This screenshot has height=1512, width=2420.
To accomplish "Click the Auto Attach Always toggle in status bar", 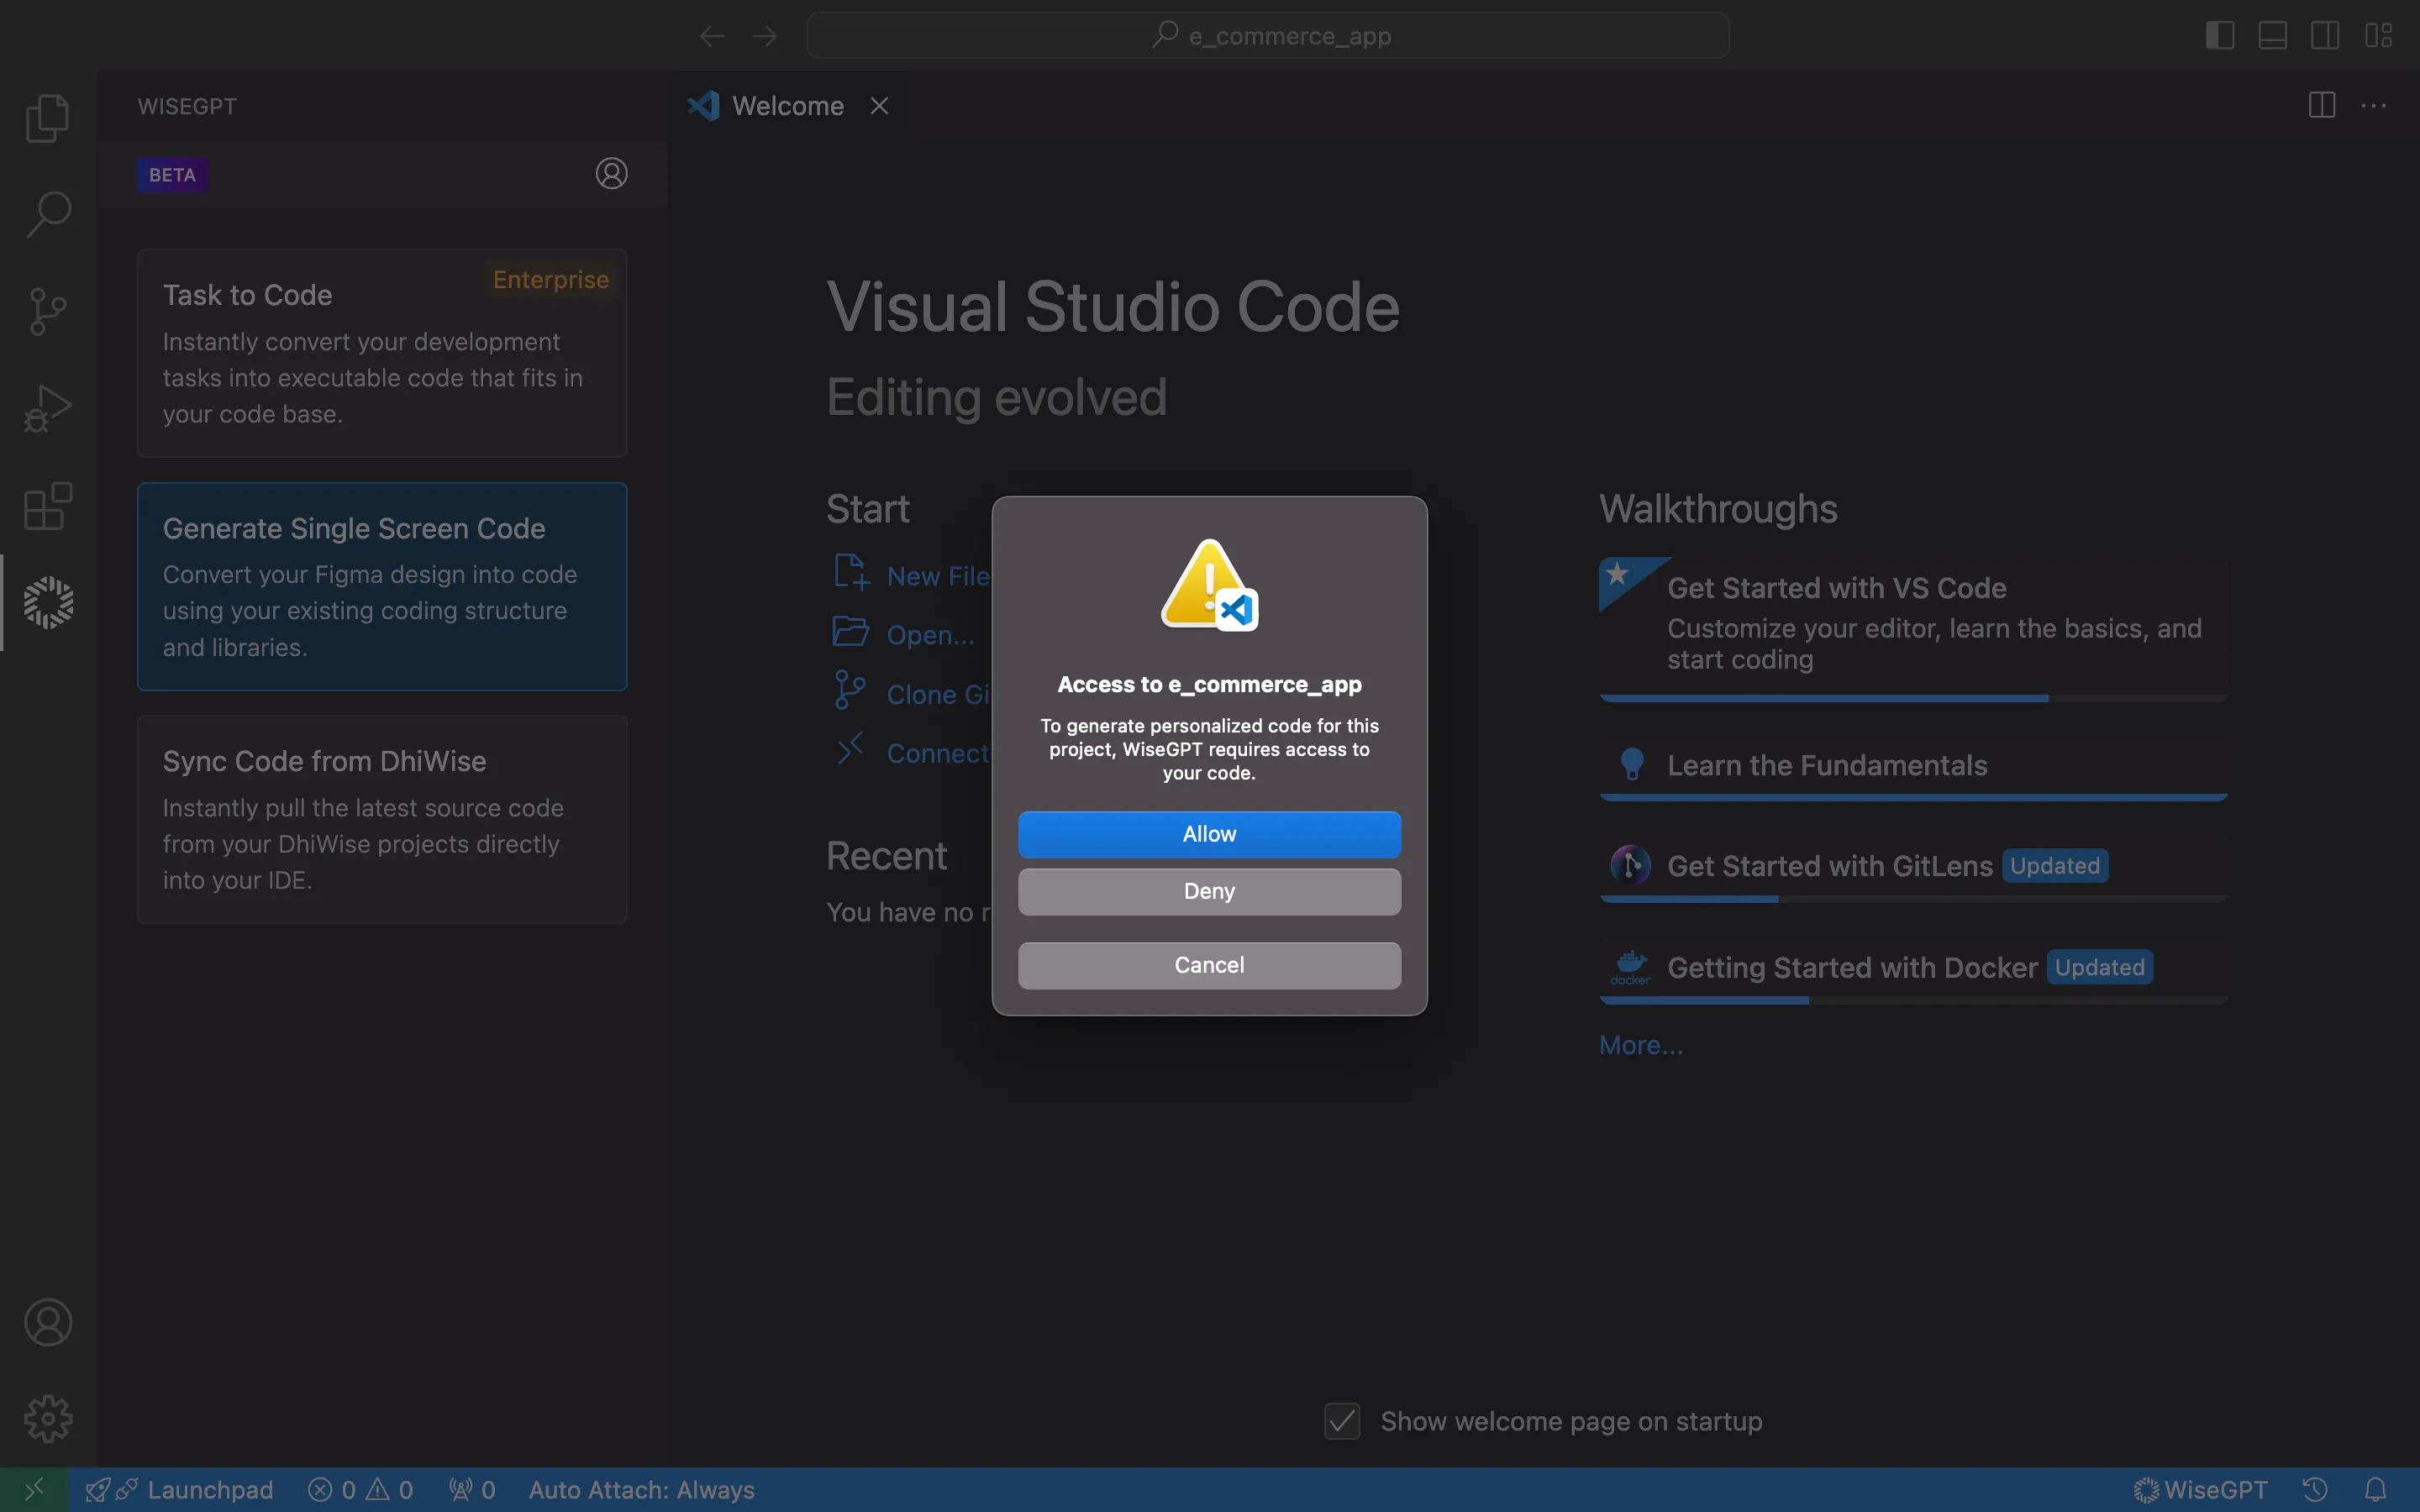I will (x=641, y=1489).
